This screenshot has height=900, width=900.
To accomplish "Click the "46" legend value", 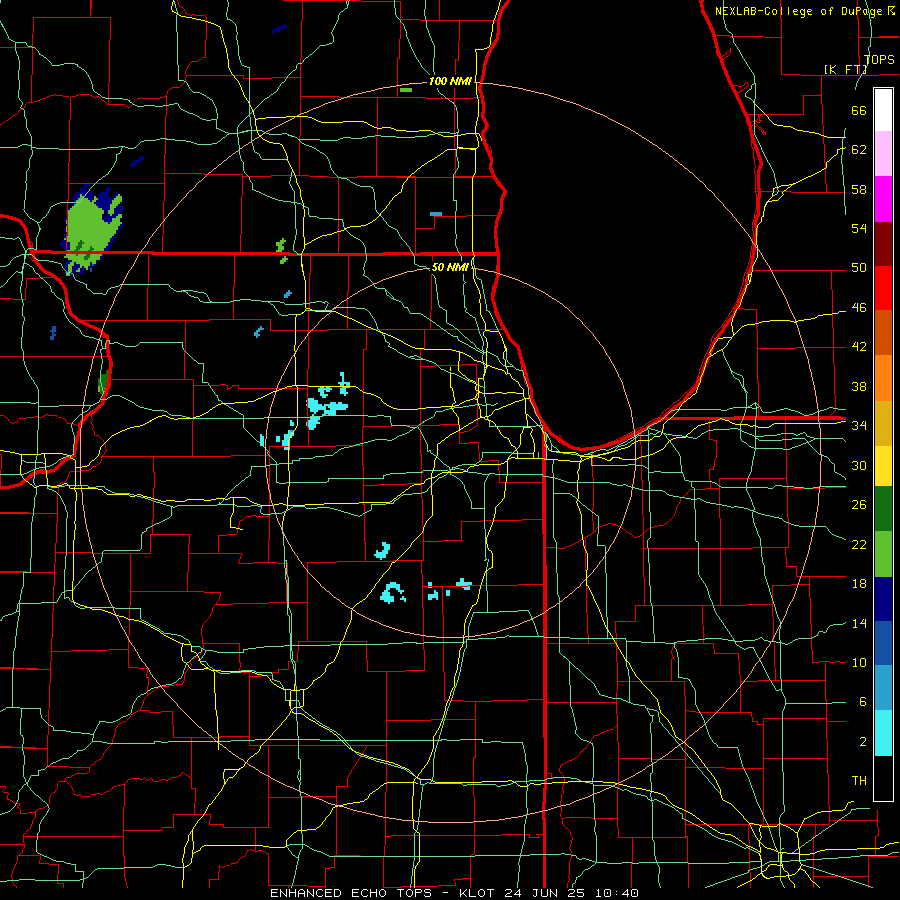I will point(859,308).
